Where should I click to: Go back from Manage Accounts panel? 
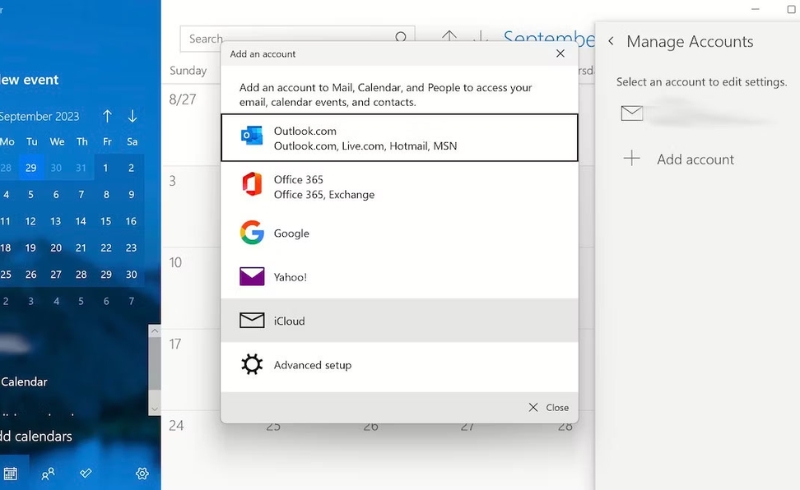click(x=611, y=41)
